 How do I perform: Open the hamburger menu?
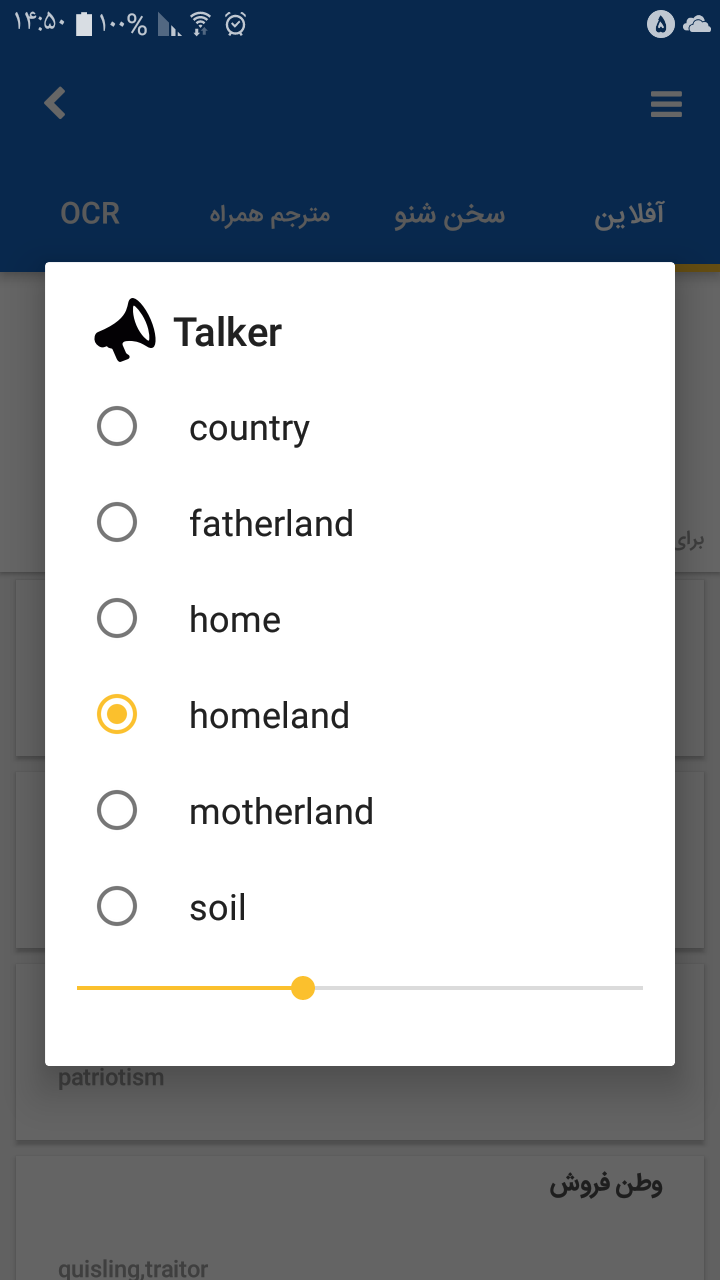pyautogui.click(x=666, y=104)
